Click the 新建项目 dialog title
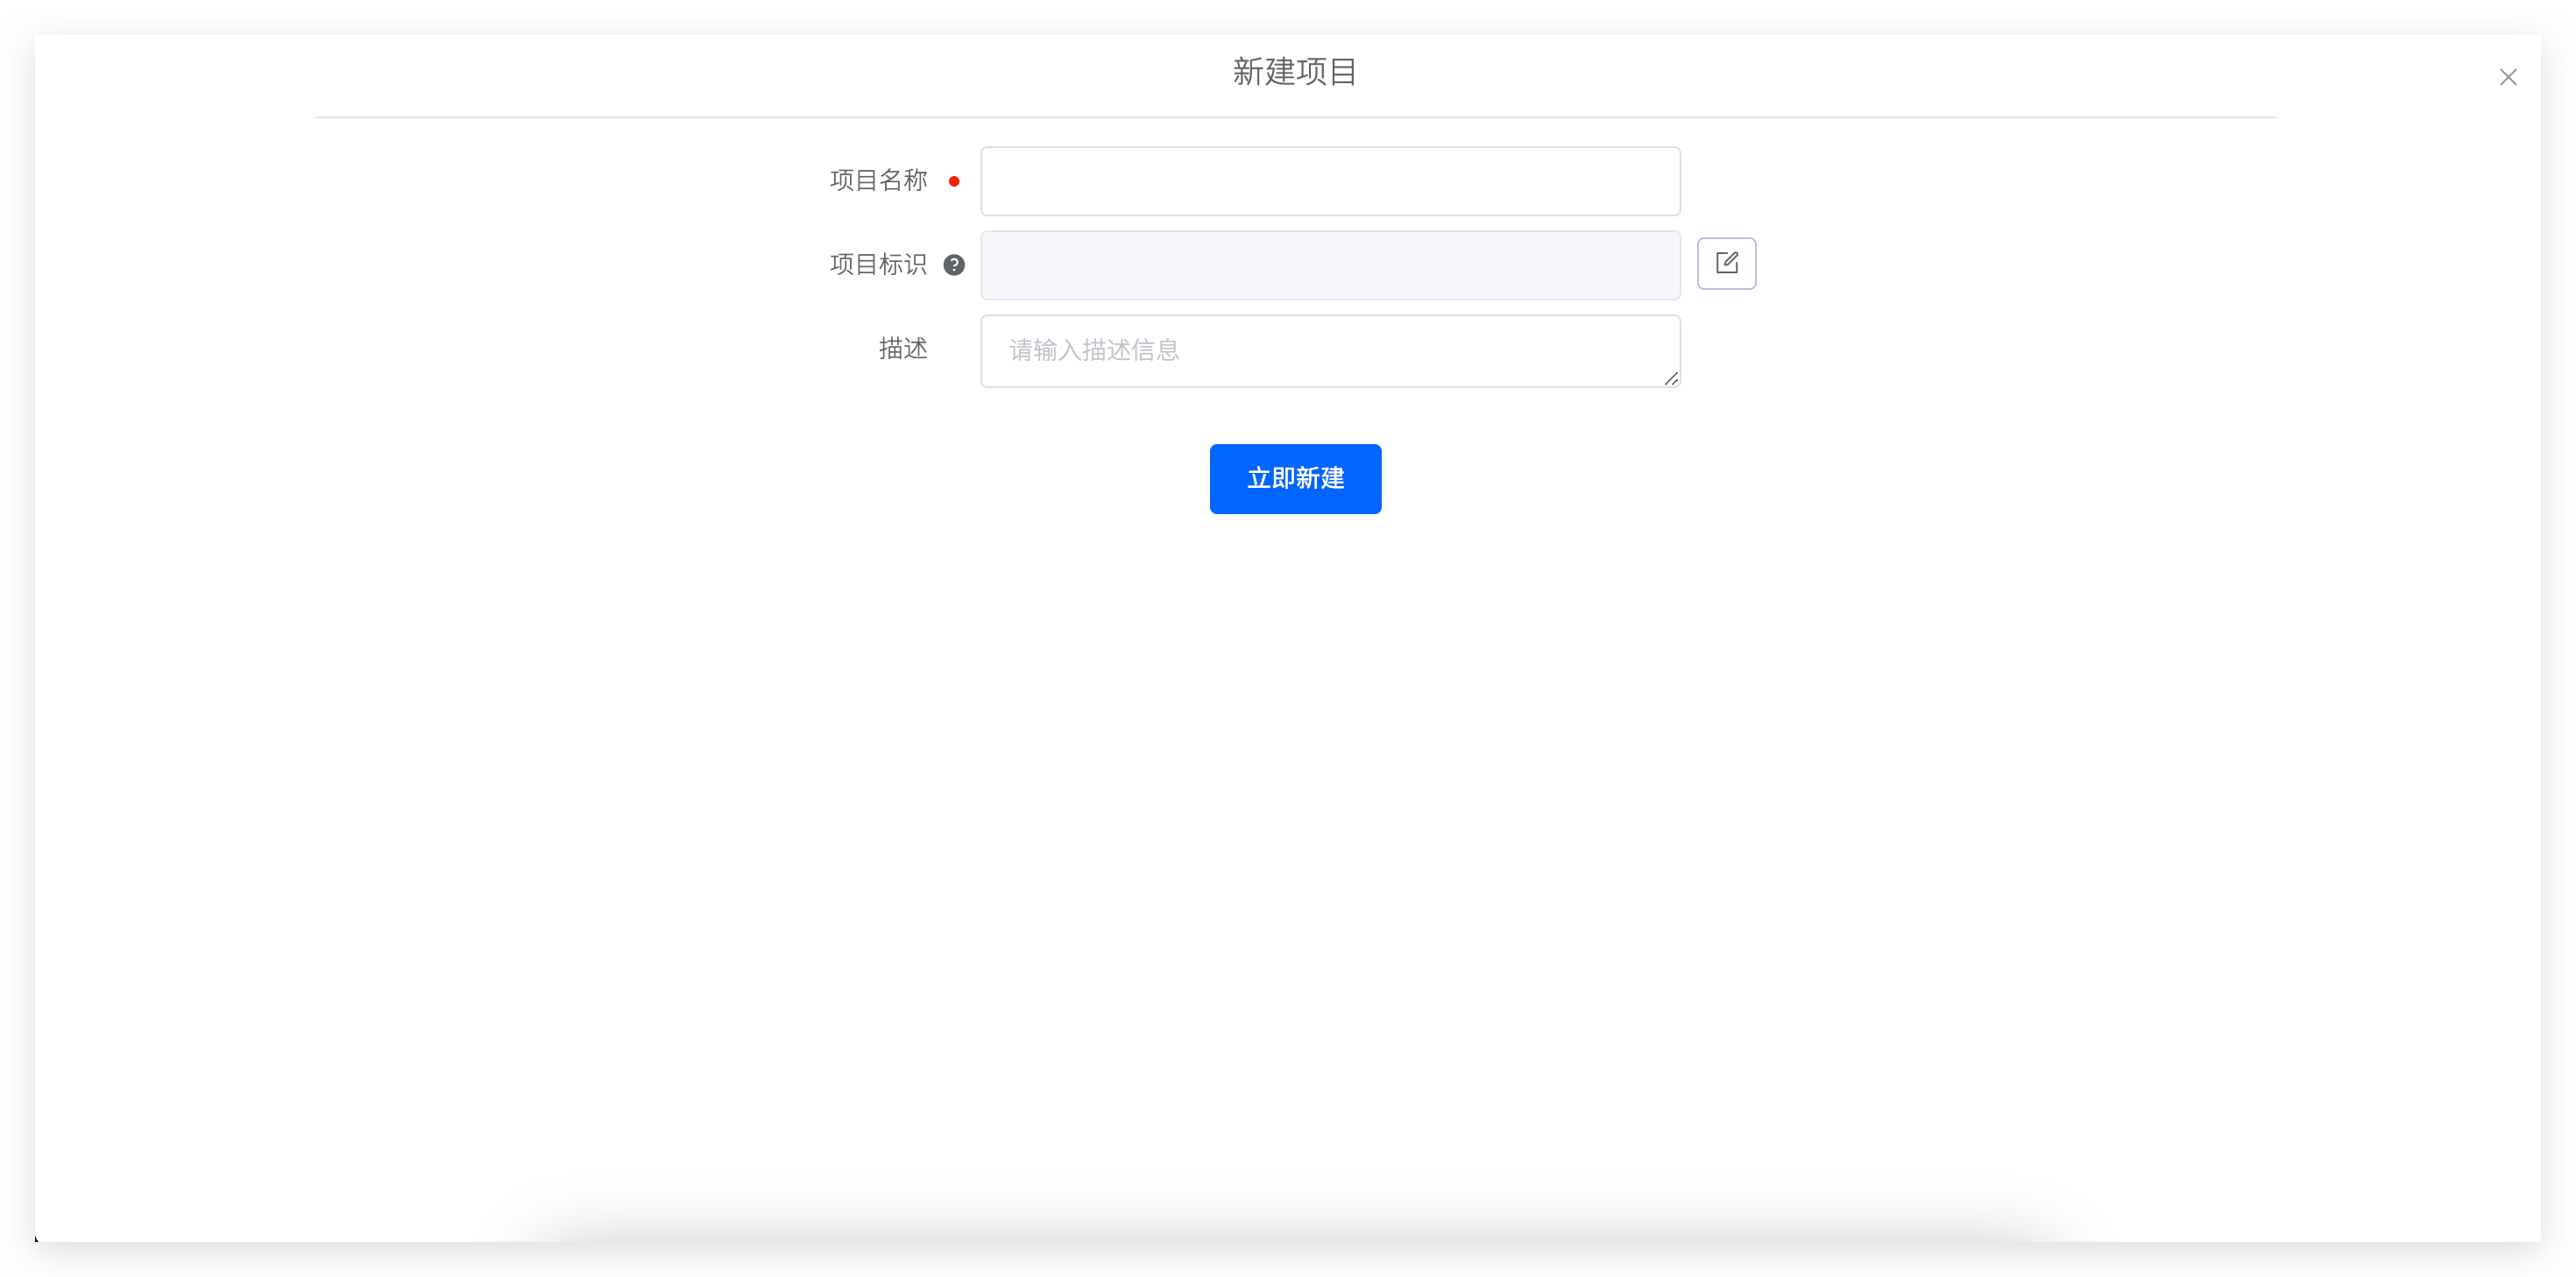This screenshot has width=2576, height=1277. tap(1294, 72)
